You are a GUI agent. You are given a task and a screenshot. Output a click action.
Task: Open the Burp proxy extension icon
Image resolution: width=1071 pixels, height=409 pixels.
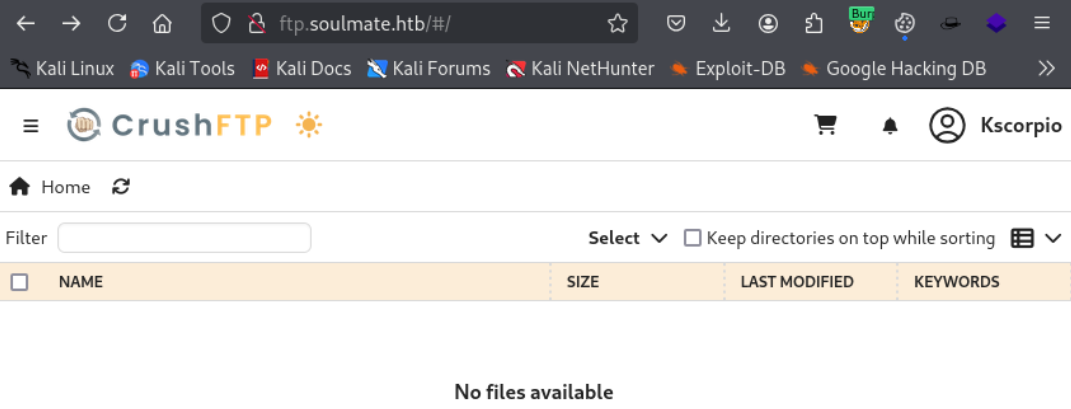[860, 21]
